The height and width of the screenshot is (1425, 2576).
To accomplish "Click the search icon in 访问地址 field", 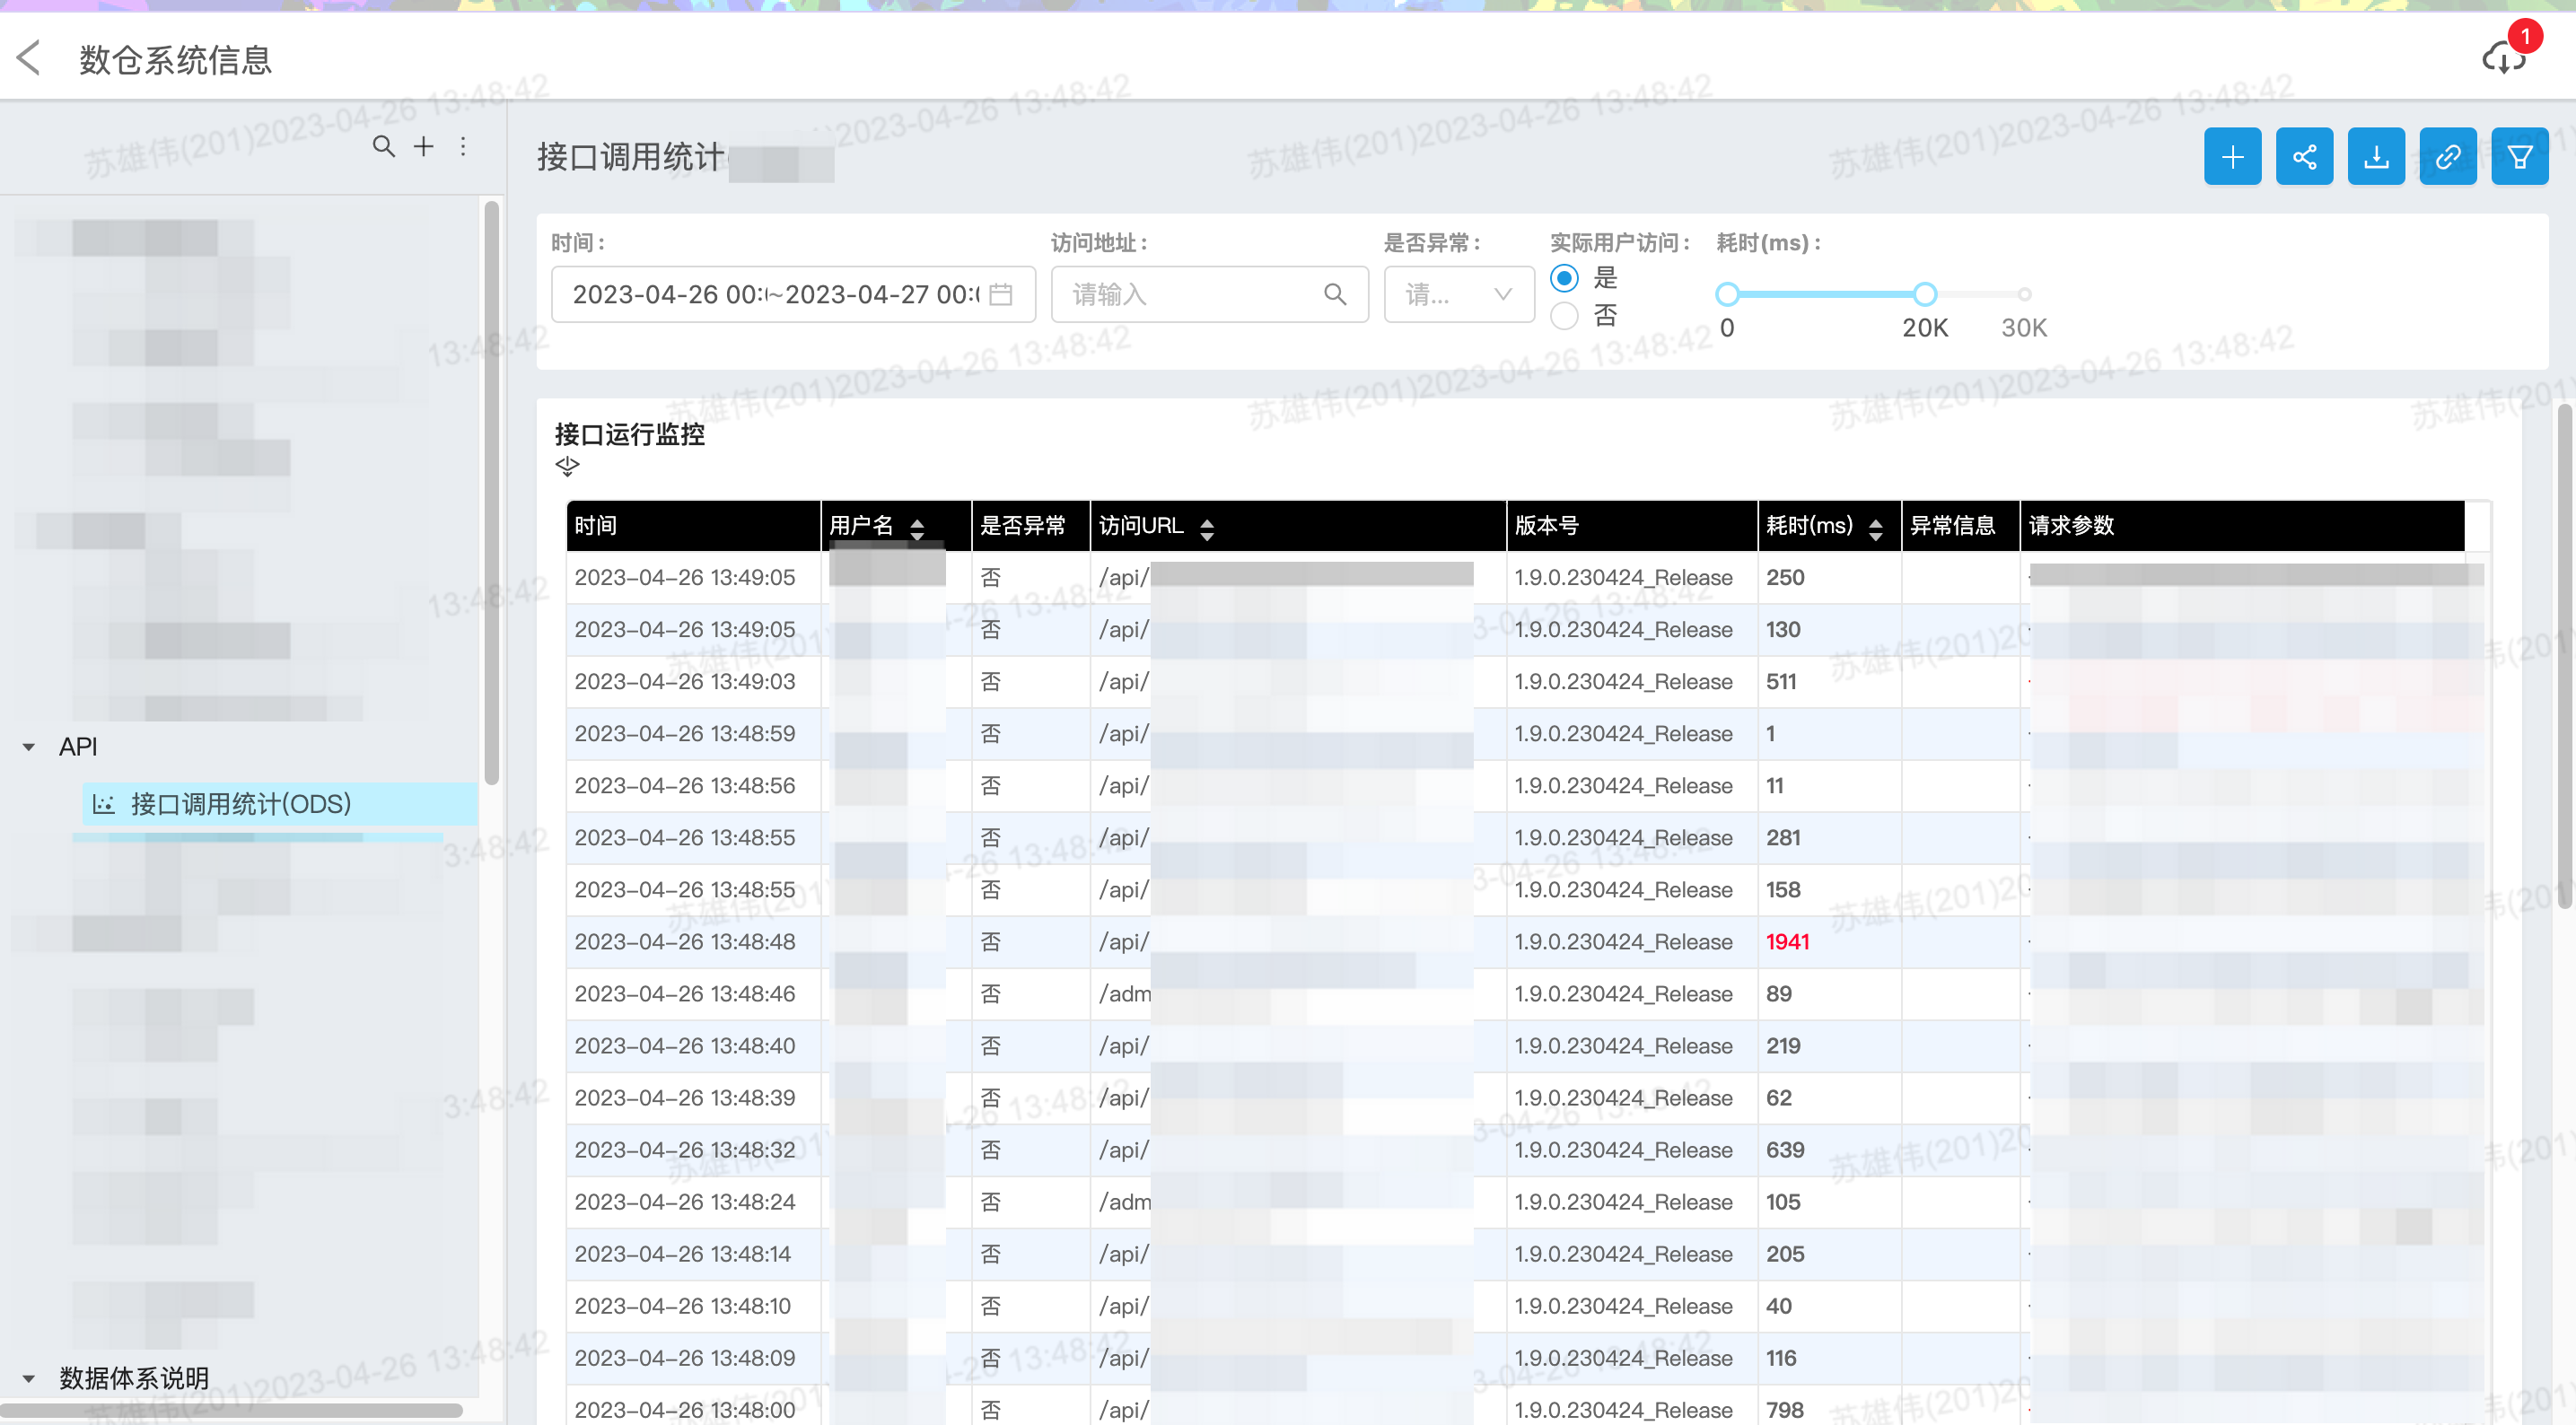I will [x=1335, y=294].
